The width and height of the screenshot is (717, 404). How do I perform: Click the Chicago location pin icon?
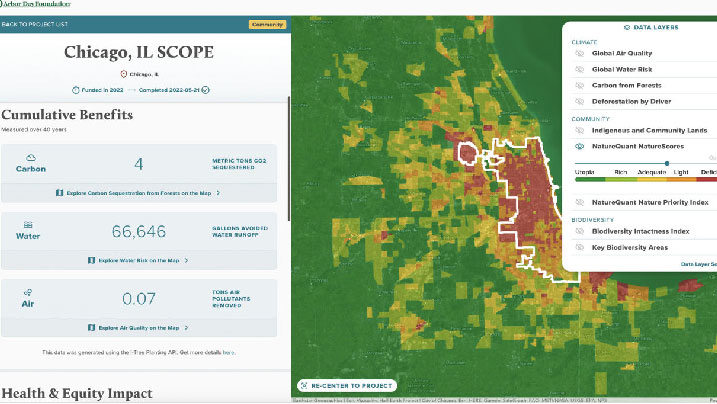[123, 74]
